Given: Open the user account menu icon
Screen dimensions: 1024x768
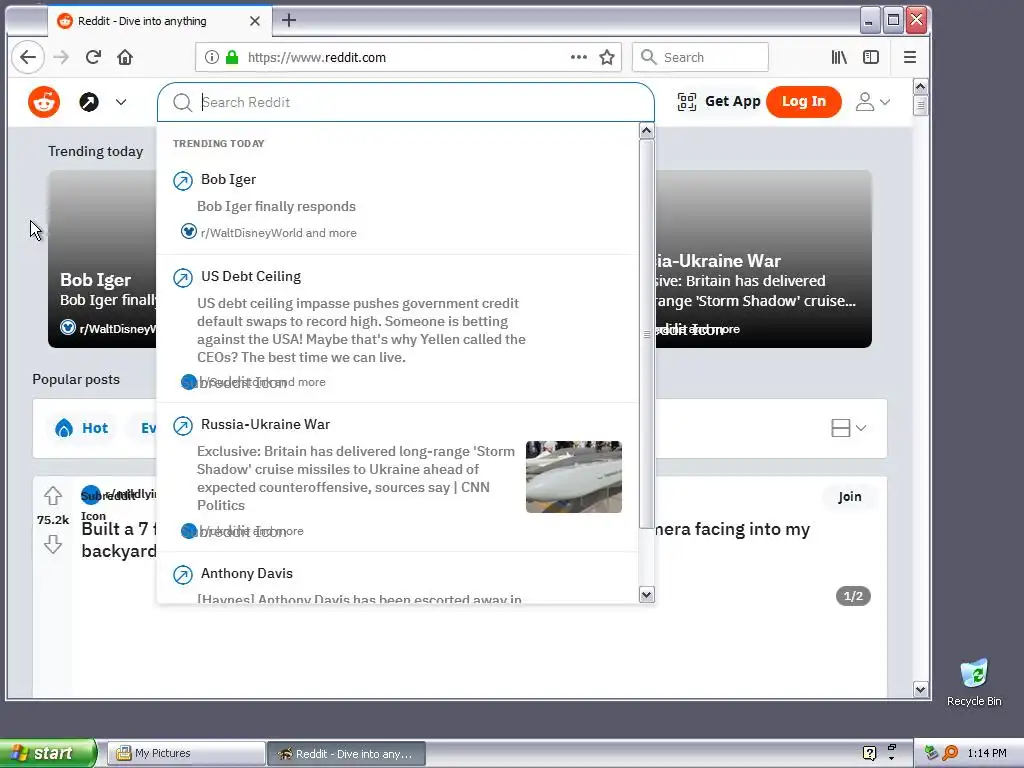Looking at the screenshot, I should pos(865,101).
